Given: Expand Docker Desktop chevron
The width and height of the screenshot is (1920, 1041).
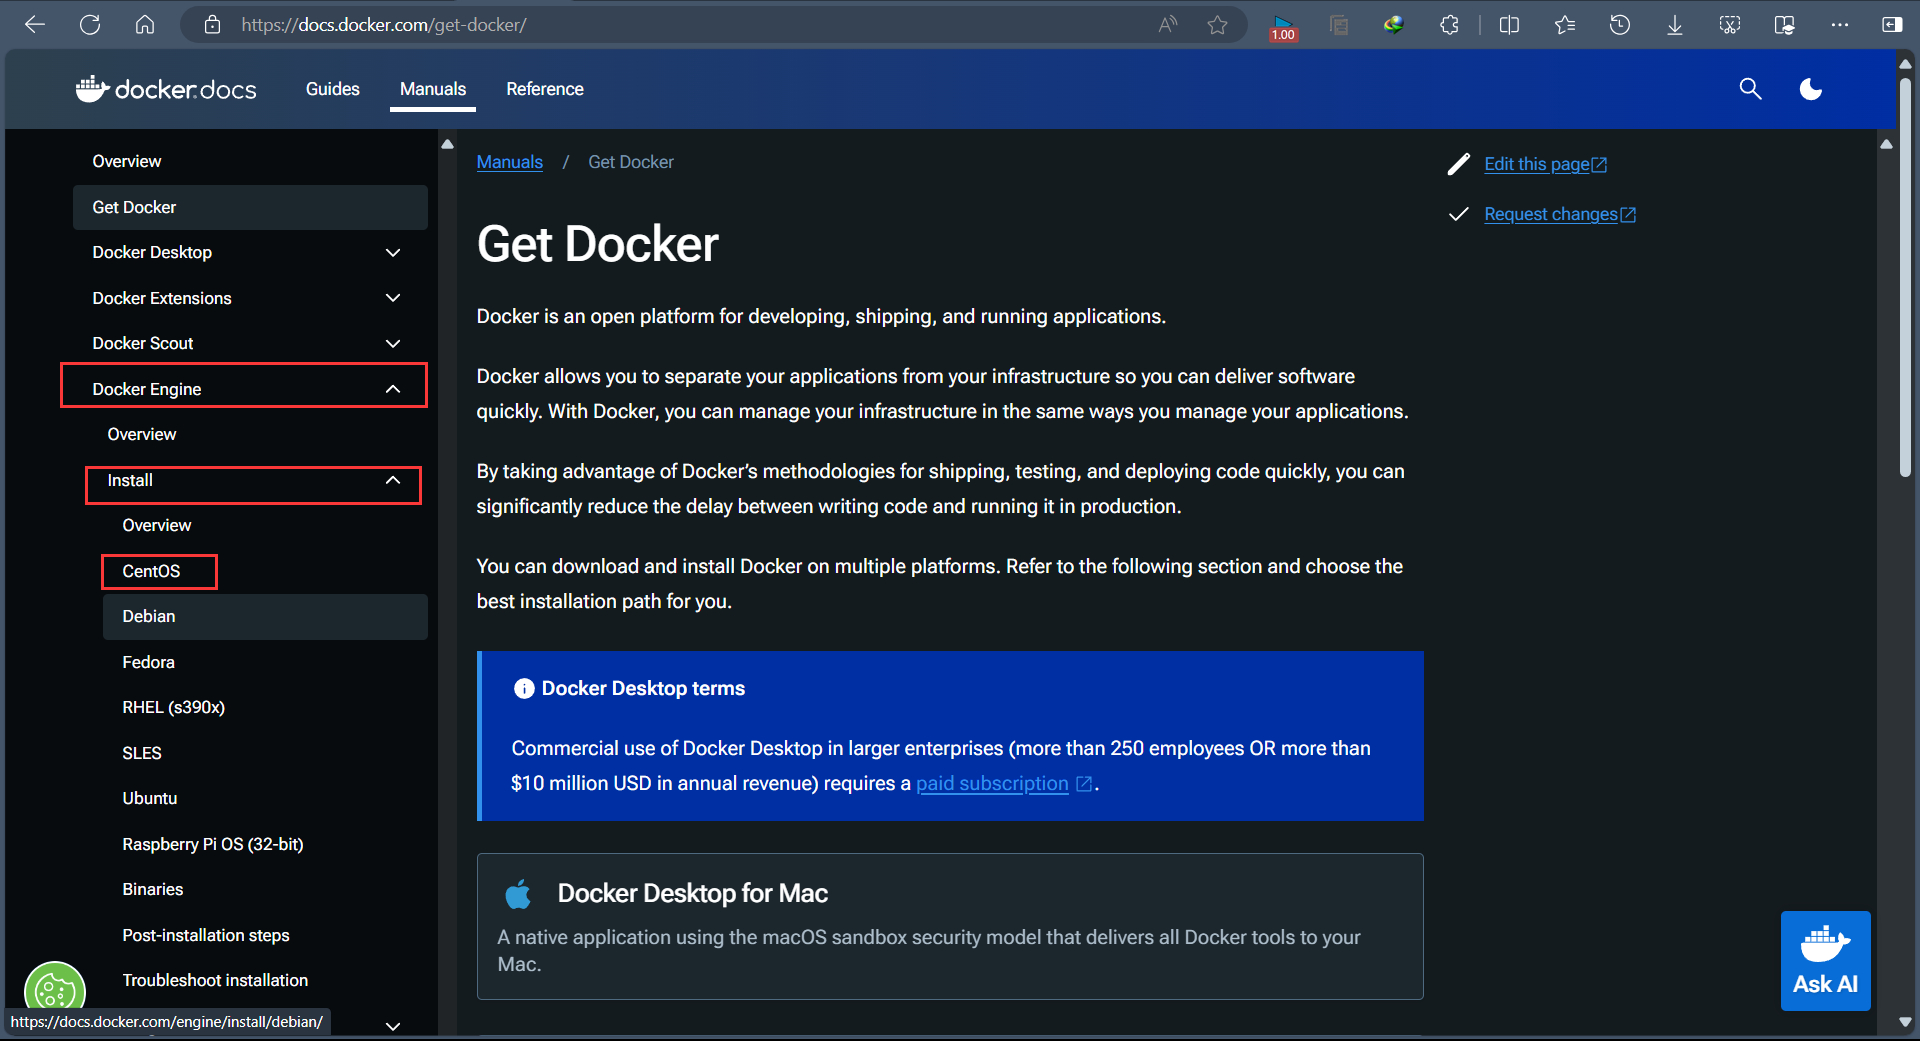Looking at the screenshot, I should 393,252.
